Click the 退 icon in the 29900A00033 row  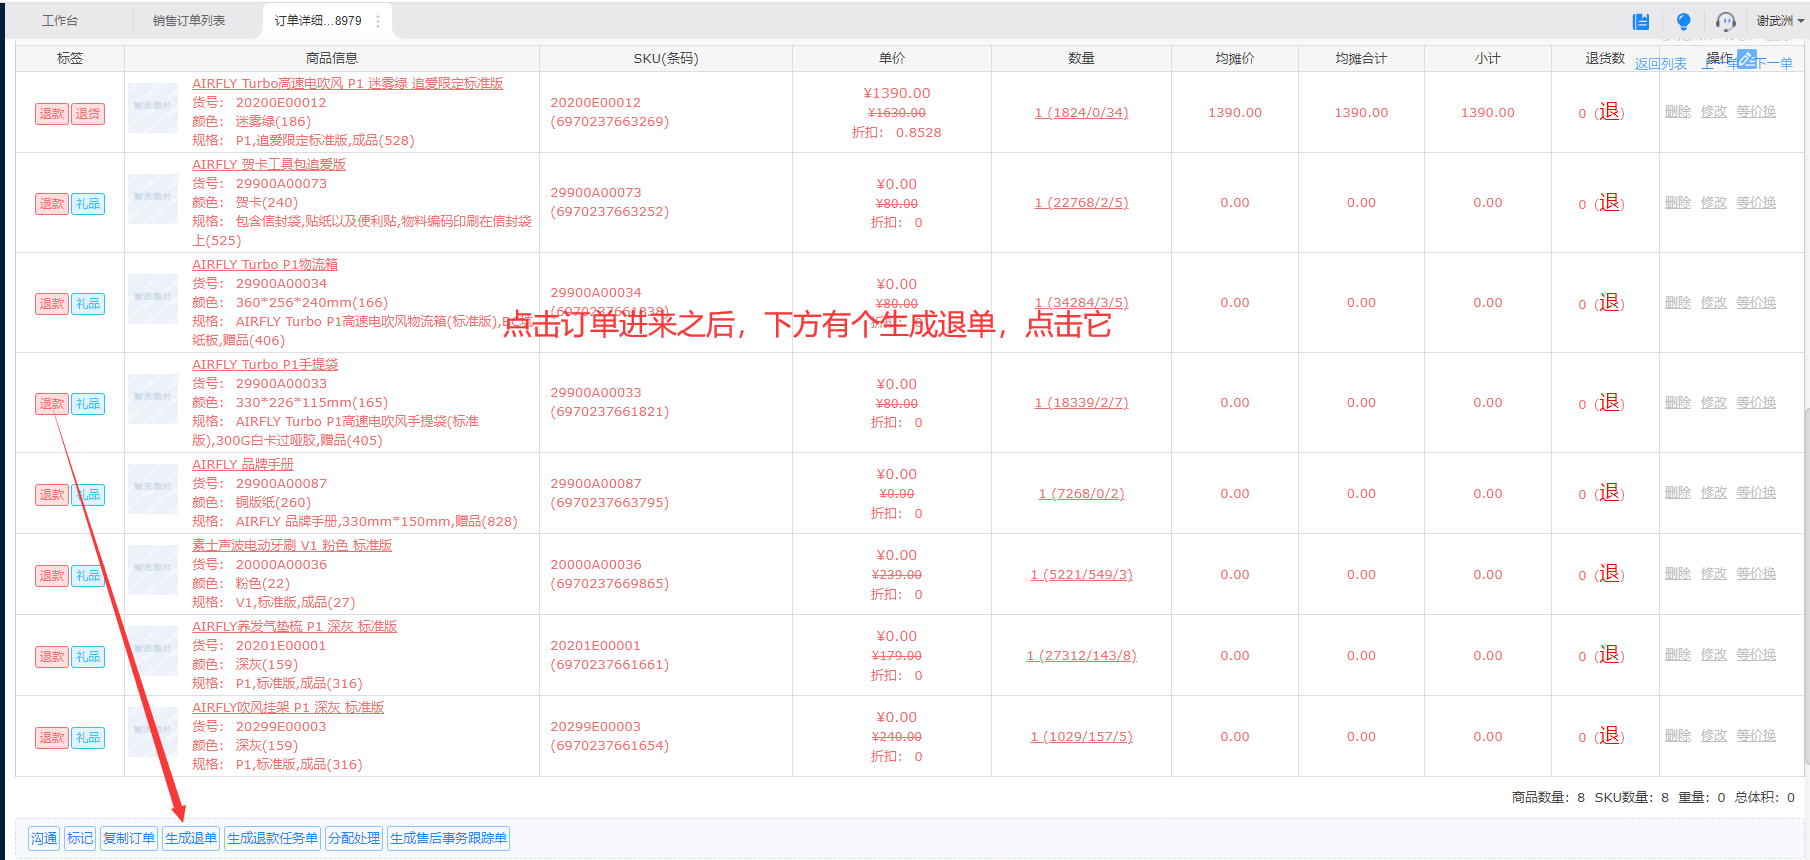1609,403
